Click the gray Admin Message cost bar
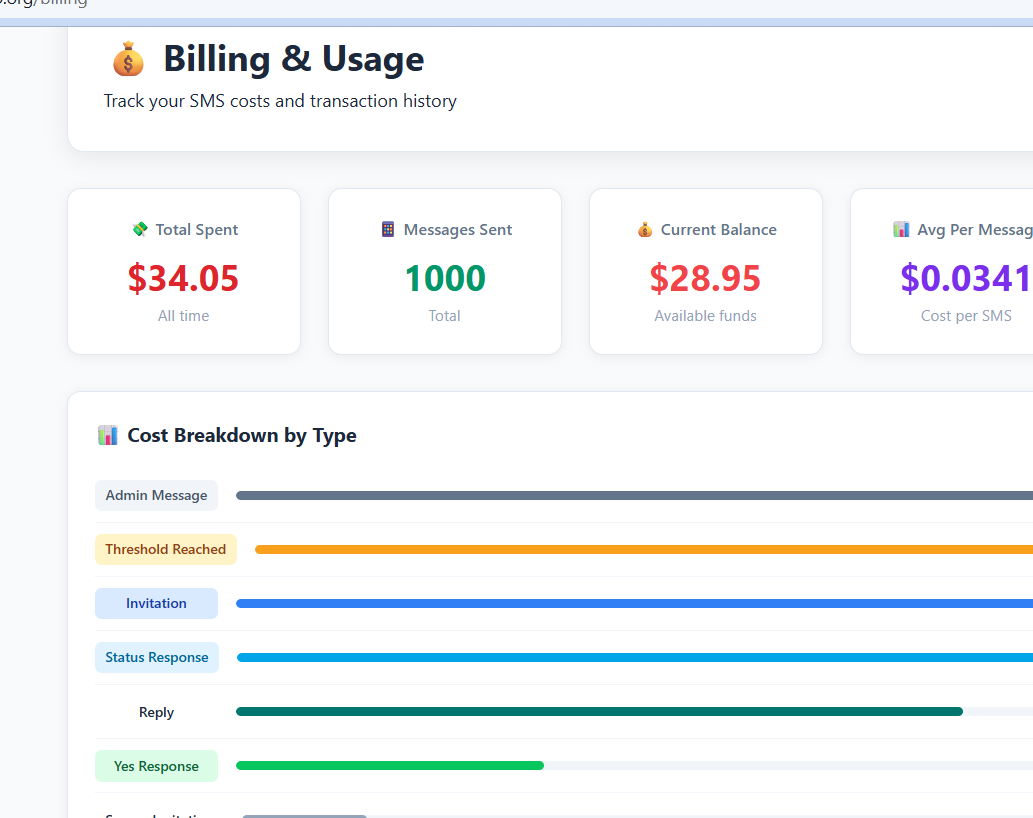 pyautogui.click(x=634, y=495)
